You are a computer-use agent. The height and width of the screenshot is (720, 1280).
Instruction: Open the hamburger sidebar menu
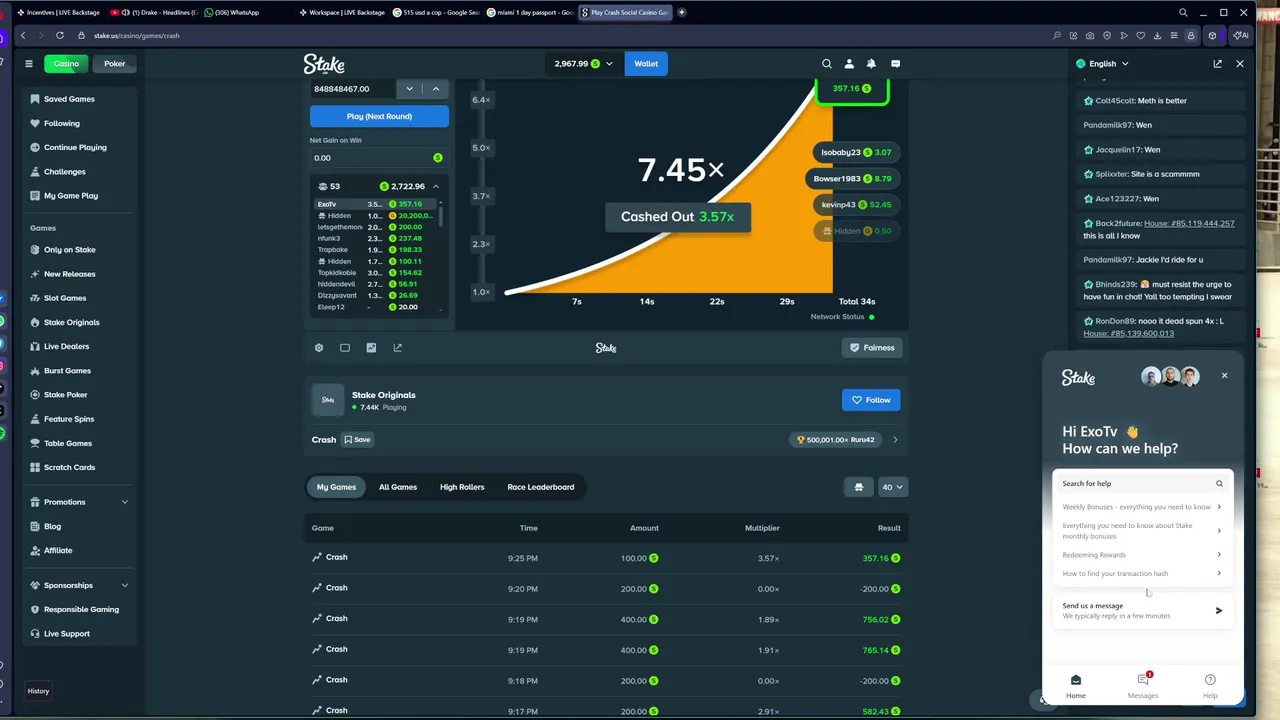pos(29,64)
